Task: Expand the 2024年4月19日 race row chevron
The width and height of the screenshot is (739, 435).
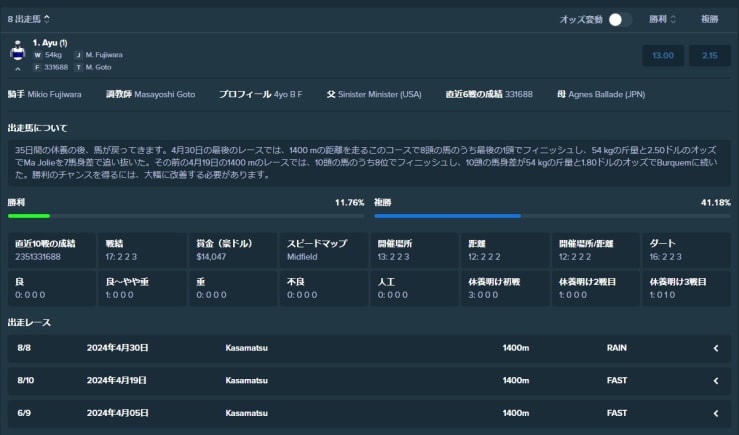Action: (x=715, y=381)
